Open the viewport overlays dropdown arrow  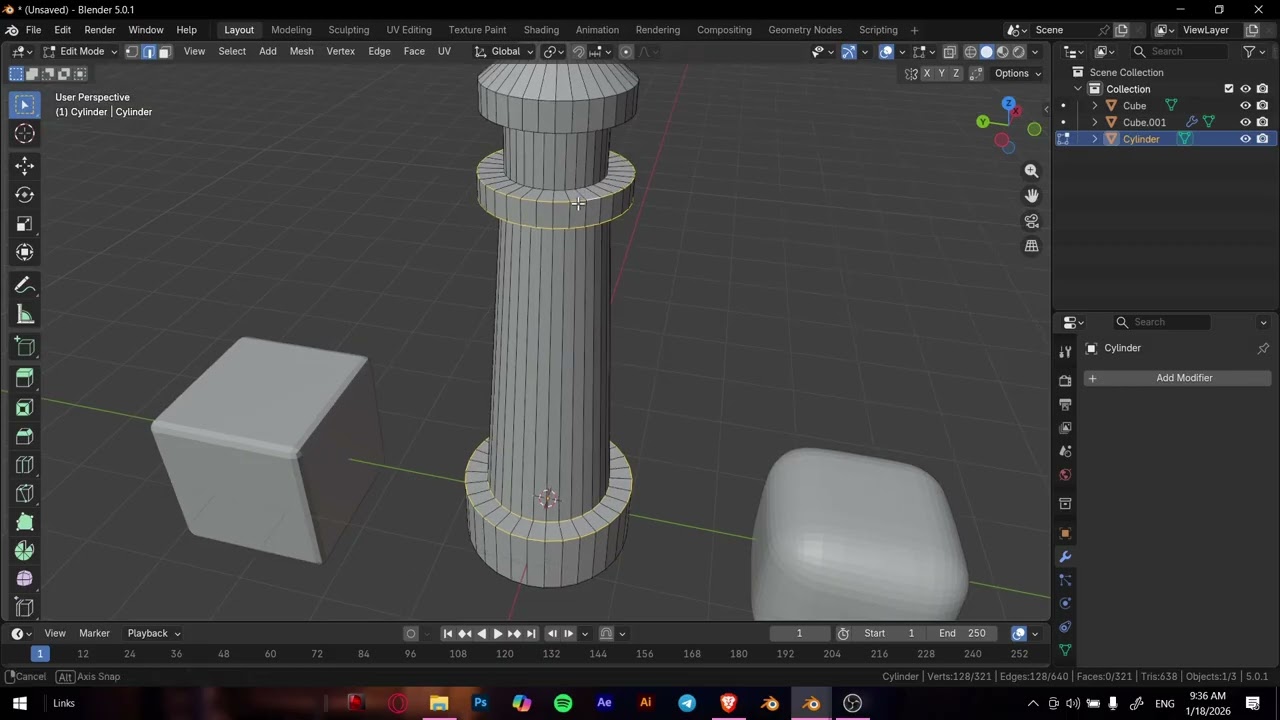(x=902, y=51)
